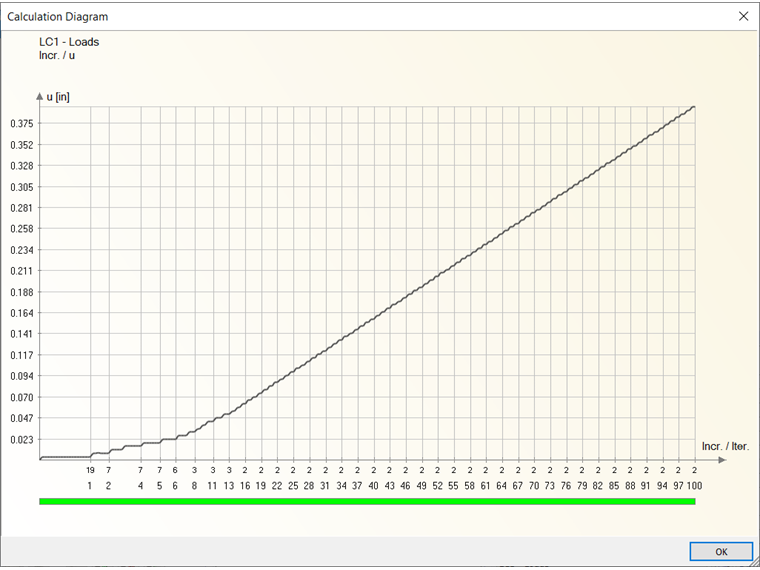Click increment label 97 on horizontal axis

pyautogui.click(x=678, y=486)
